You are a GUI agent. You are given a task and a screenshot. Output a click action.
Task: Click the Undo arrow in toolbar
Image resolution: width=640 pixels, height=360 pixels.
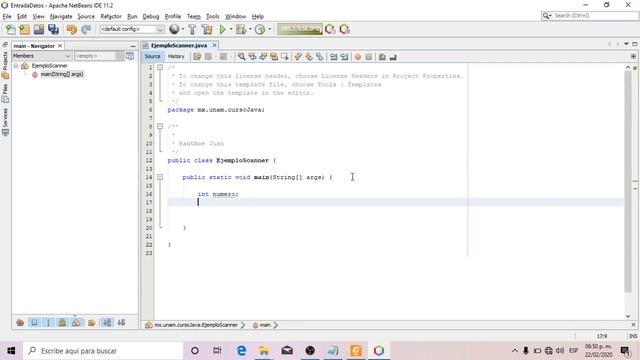tap(72, 29)
